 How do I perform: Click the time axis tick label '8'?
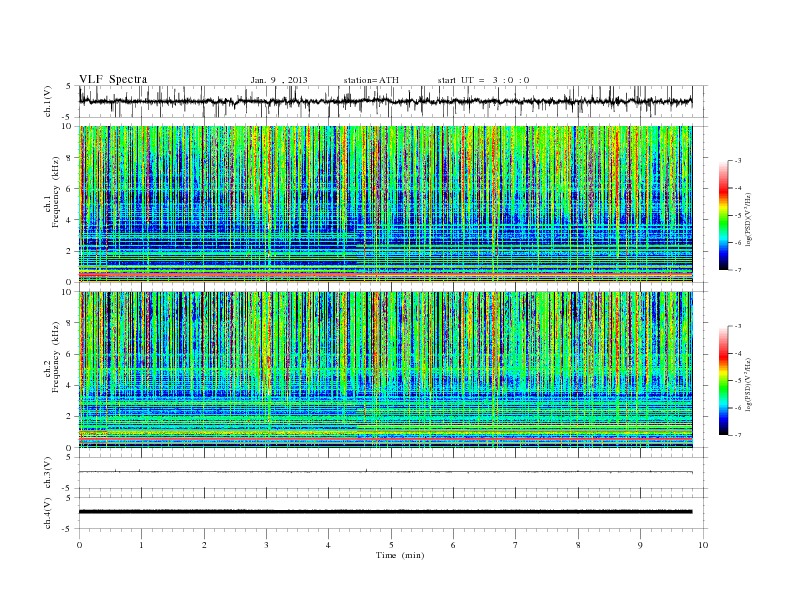pos(578,545)
